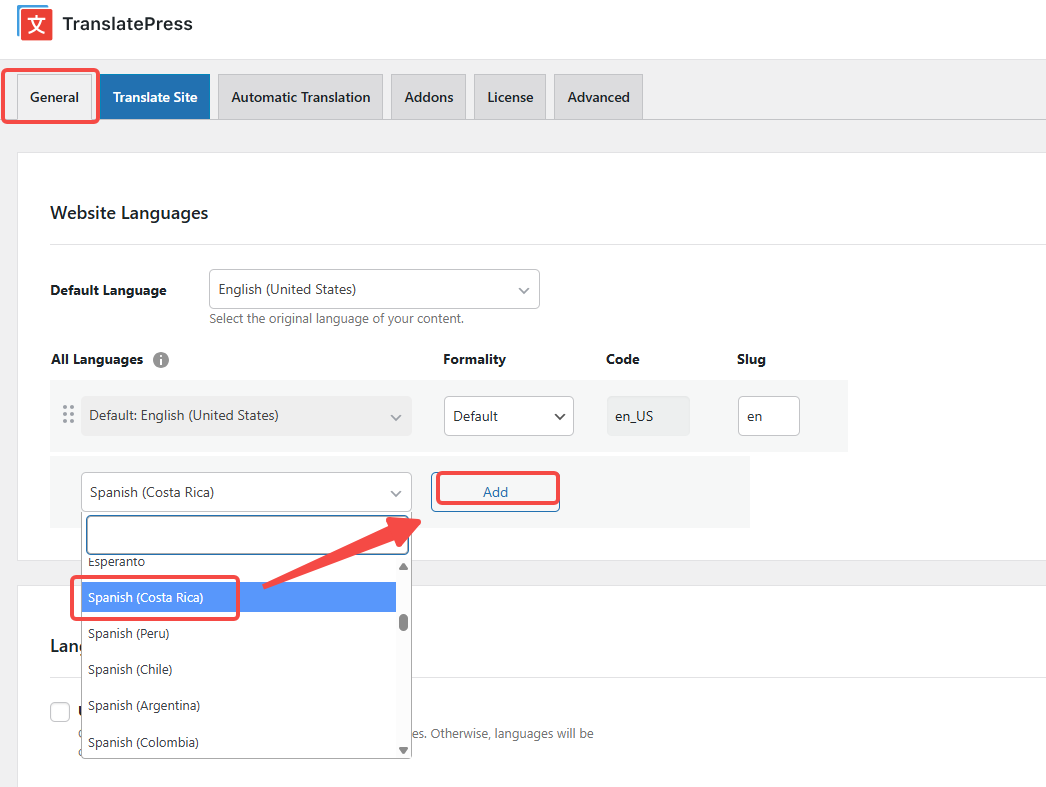Screen dimensions: 1046x787
Task: Switch to the Advanced tab
Action: pos(597,96)
